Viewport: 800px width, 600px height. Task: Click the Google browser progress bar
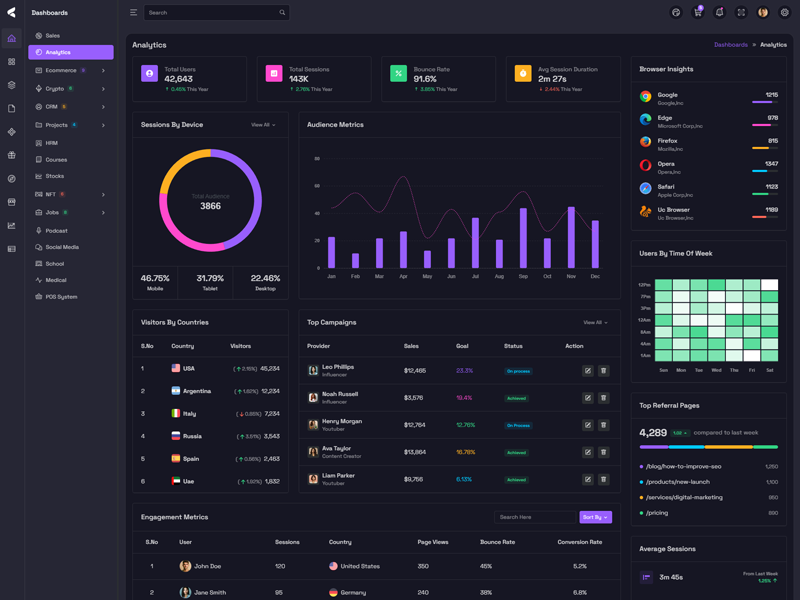coord(765,102)
